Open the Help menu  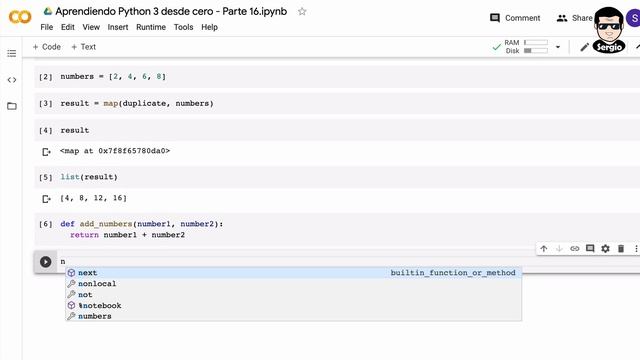click(209, 27)
